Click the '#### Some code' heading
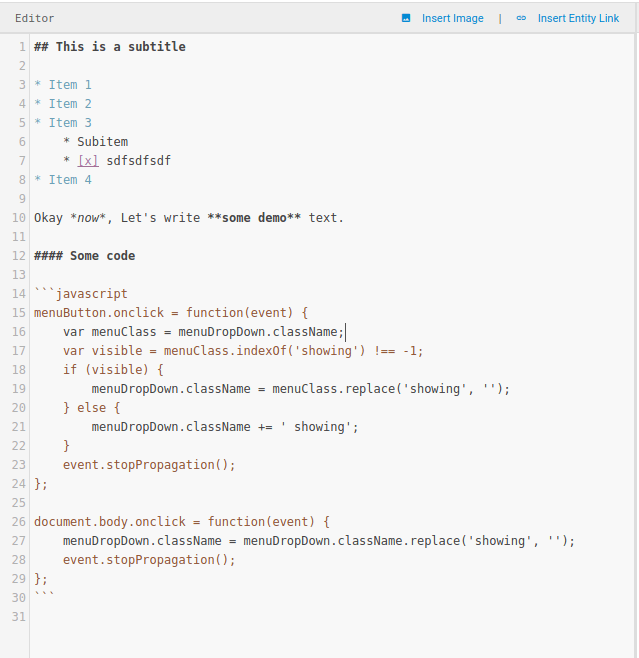The height and width of the screenshot is (658, 639). [x=85, y=256]
